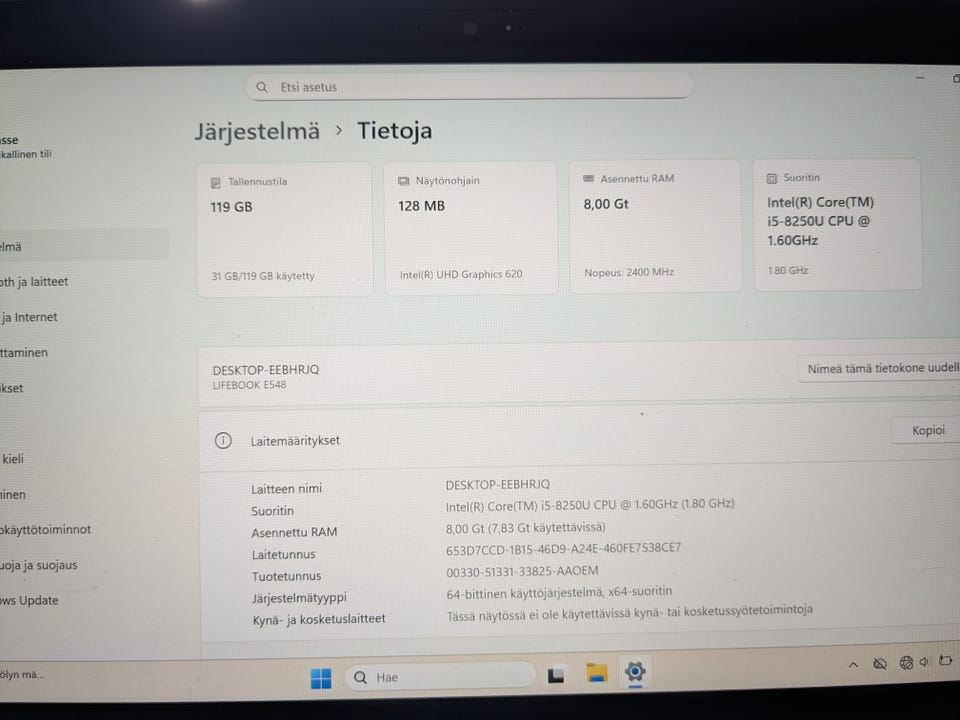Go back to Järjestelmä breadcrumb

[257, 131]
